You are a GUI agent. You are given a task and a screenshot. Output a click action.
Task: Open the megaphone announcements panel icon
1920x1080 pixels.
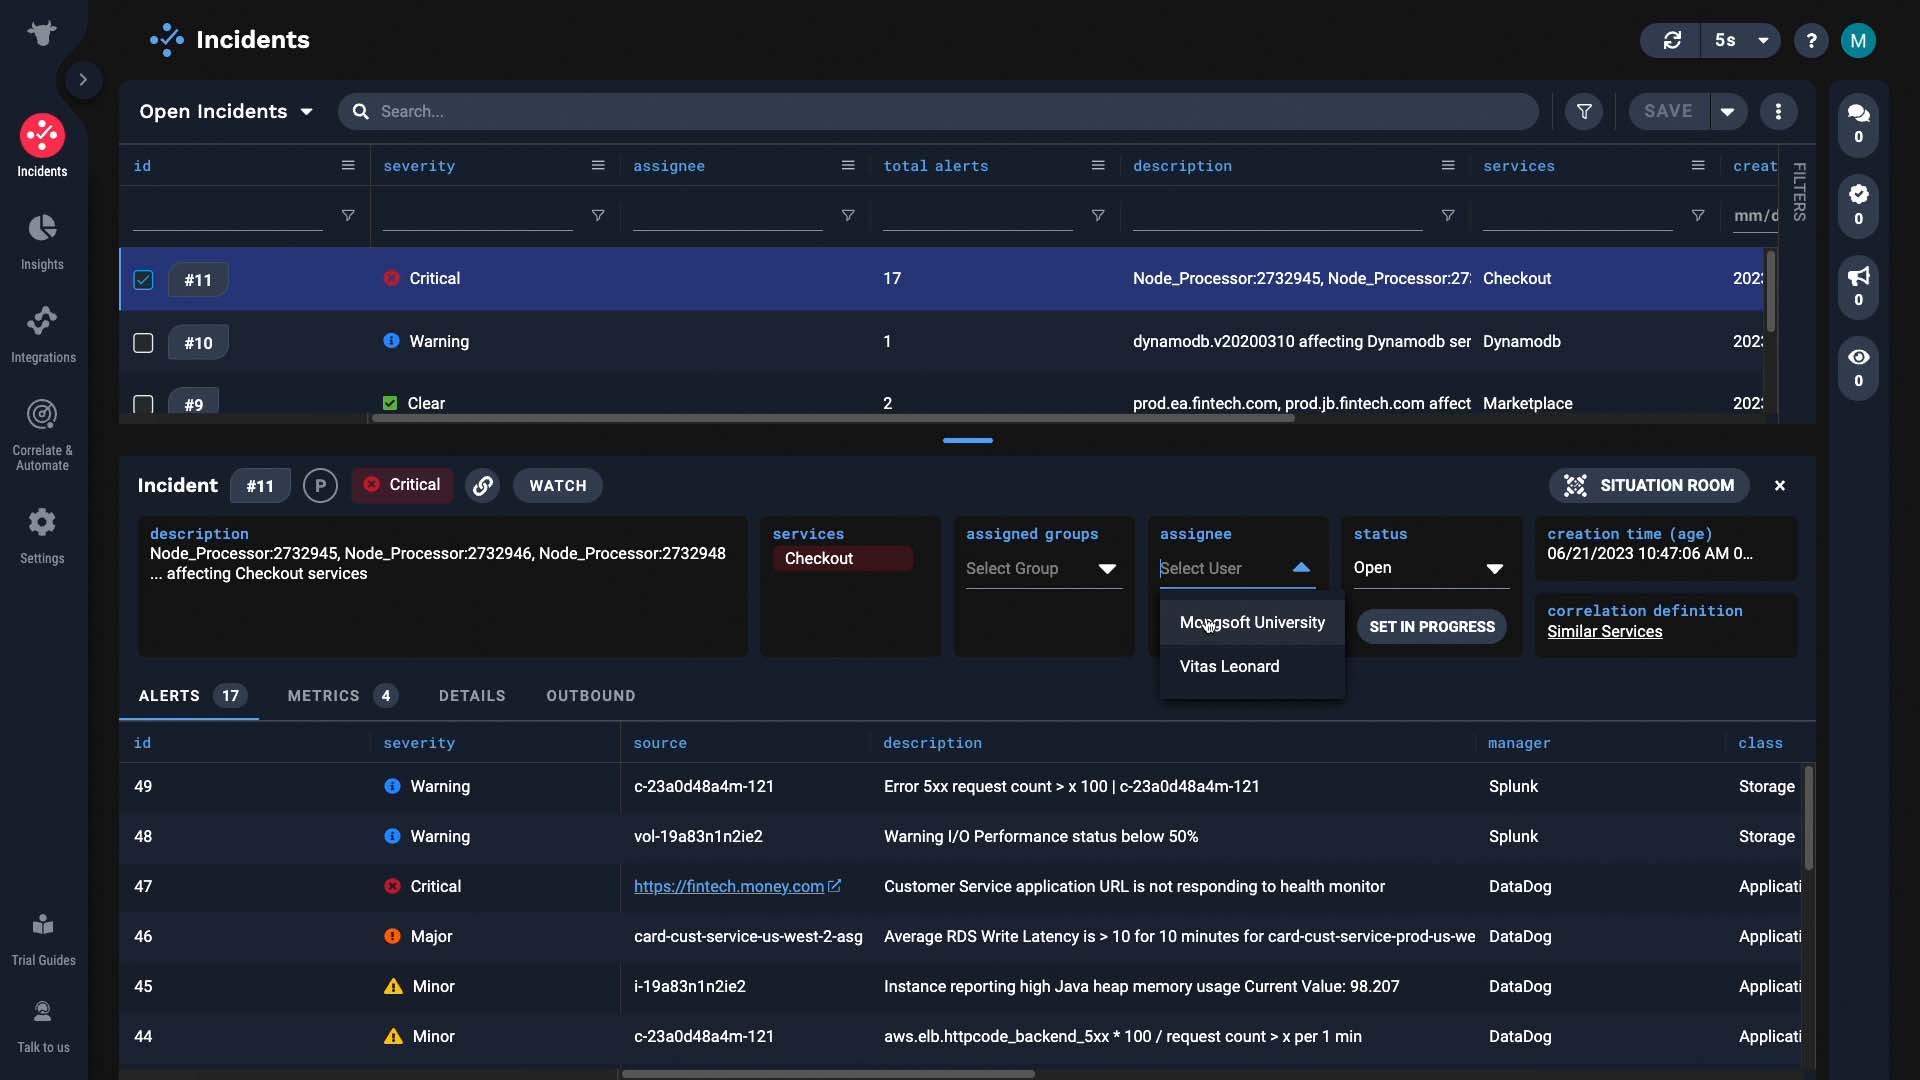1858,285
